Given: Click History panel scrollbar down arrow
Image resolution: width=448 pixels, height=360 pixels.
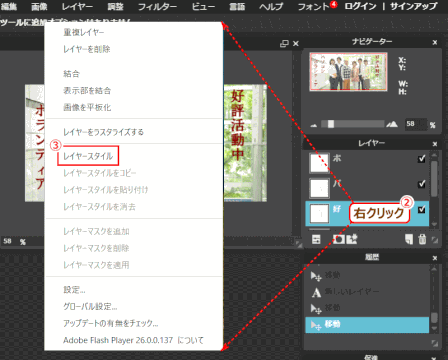Looking at the screenshot, I should 434,328.
